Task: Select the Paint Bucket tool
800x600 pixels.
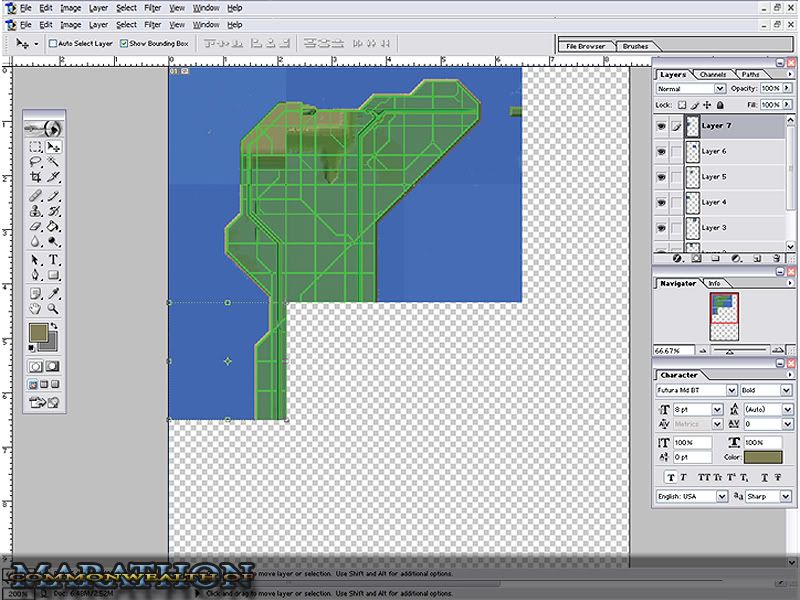Action: pyautogui.click(x=53, y=226)
